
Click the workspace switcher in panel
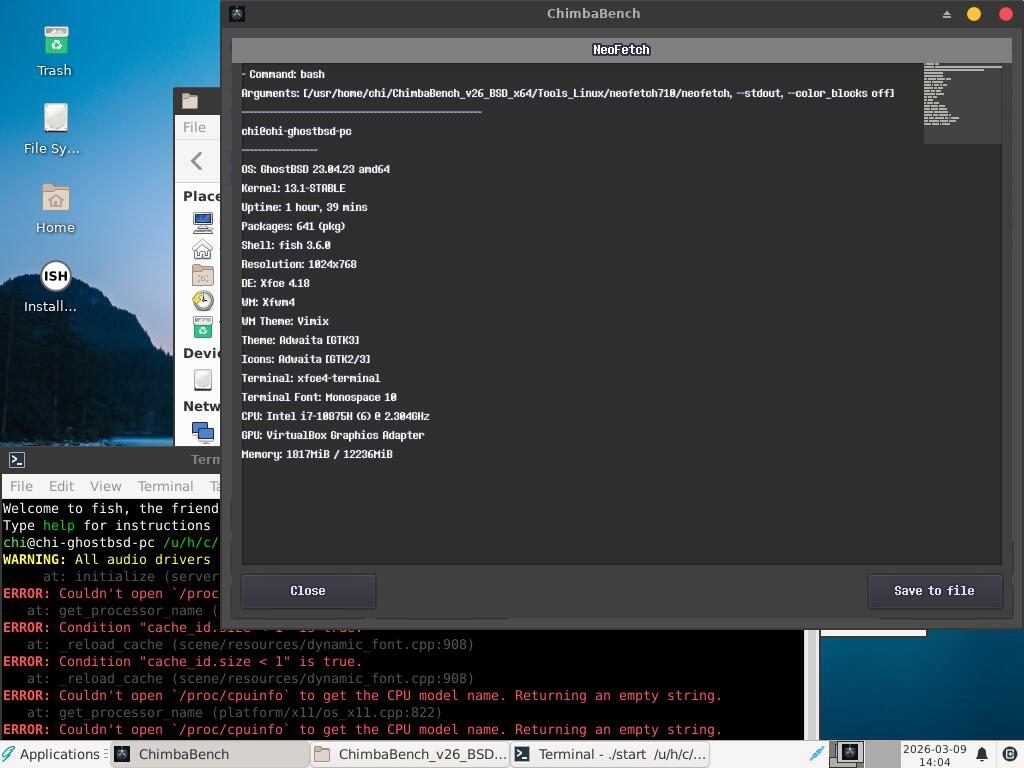[847, 754]
